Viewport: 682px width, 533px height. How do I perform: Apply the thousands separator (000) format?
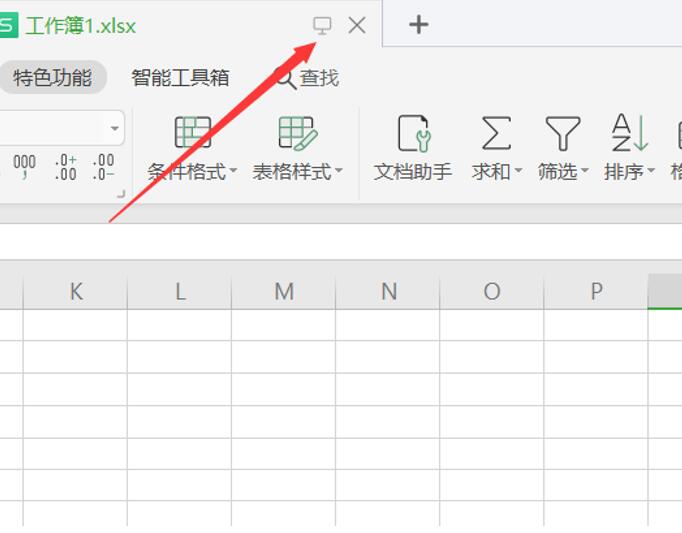tap(24, 167)
